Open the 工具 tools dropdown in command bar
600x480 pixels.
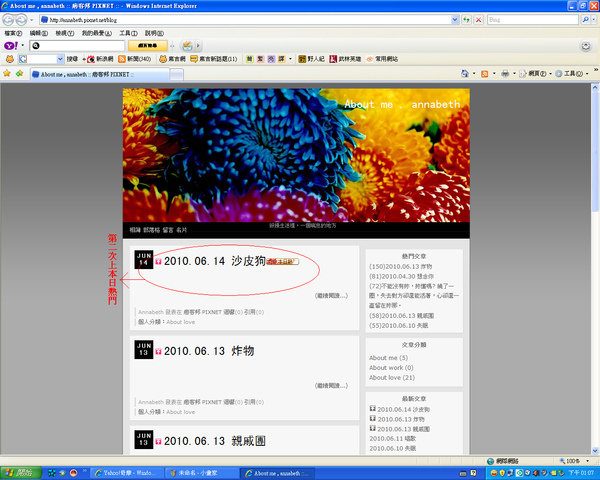point(572,73)
